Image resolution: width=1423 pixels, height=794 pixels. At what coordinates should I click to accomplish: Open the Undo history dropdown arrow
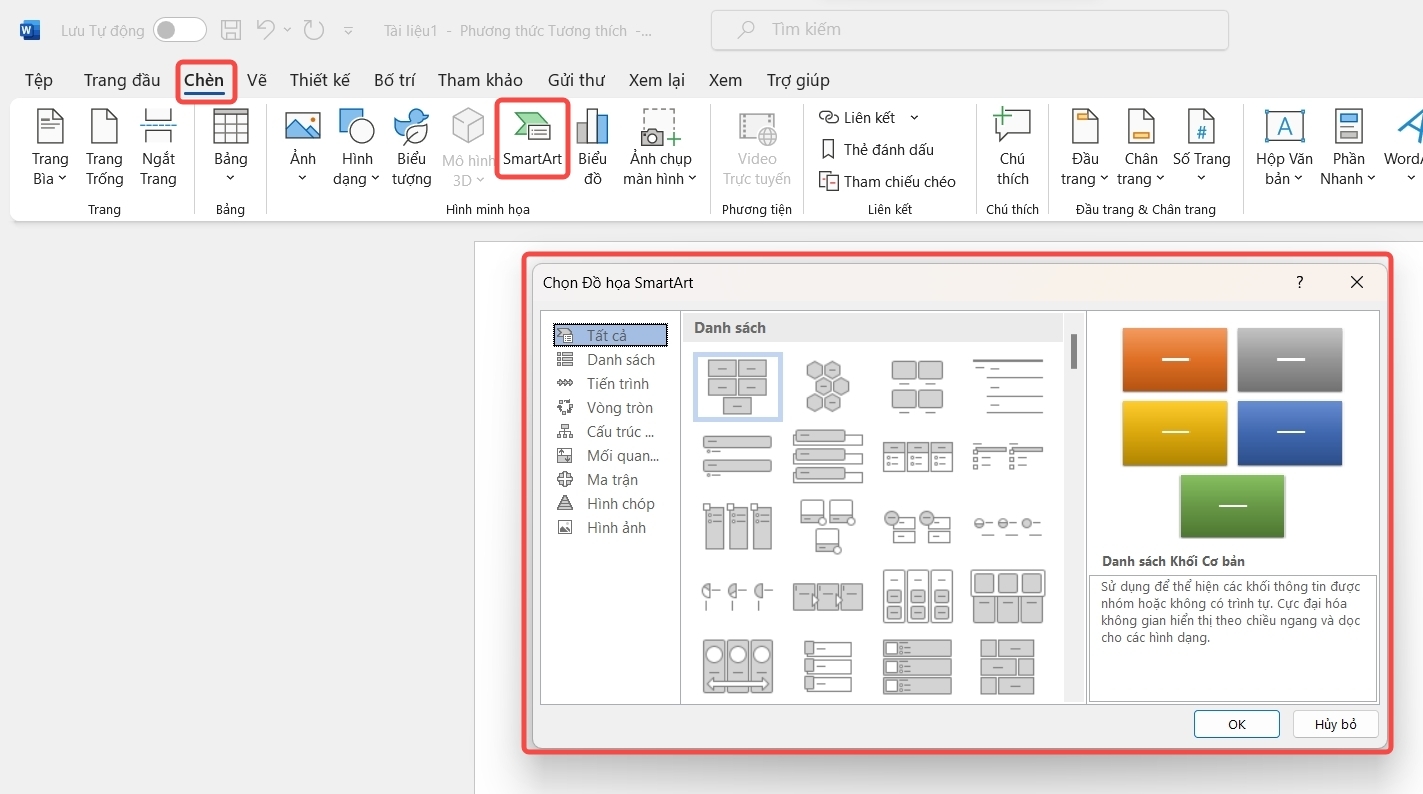point(288,30)
